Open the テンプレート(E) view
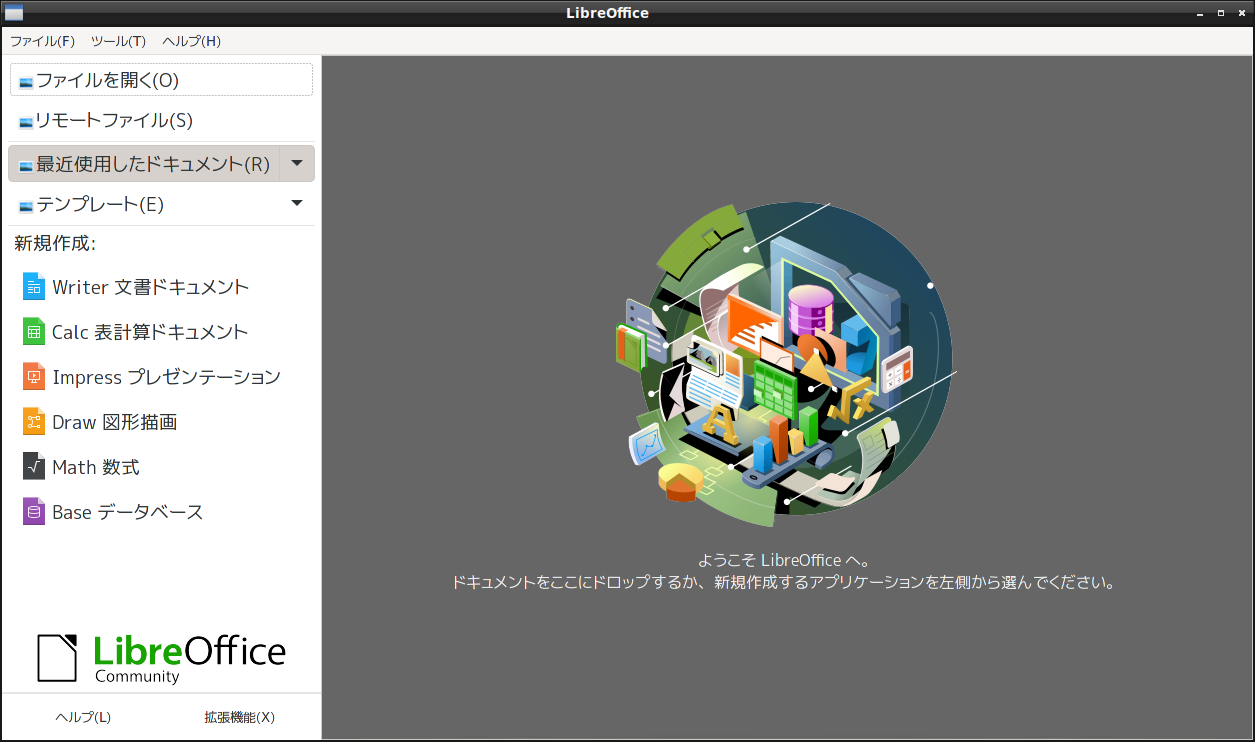 pos(144,204)
